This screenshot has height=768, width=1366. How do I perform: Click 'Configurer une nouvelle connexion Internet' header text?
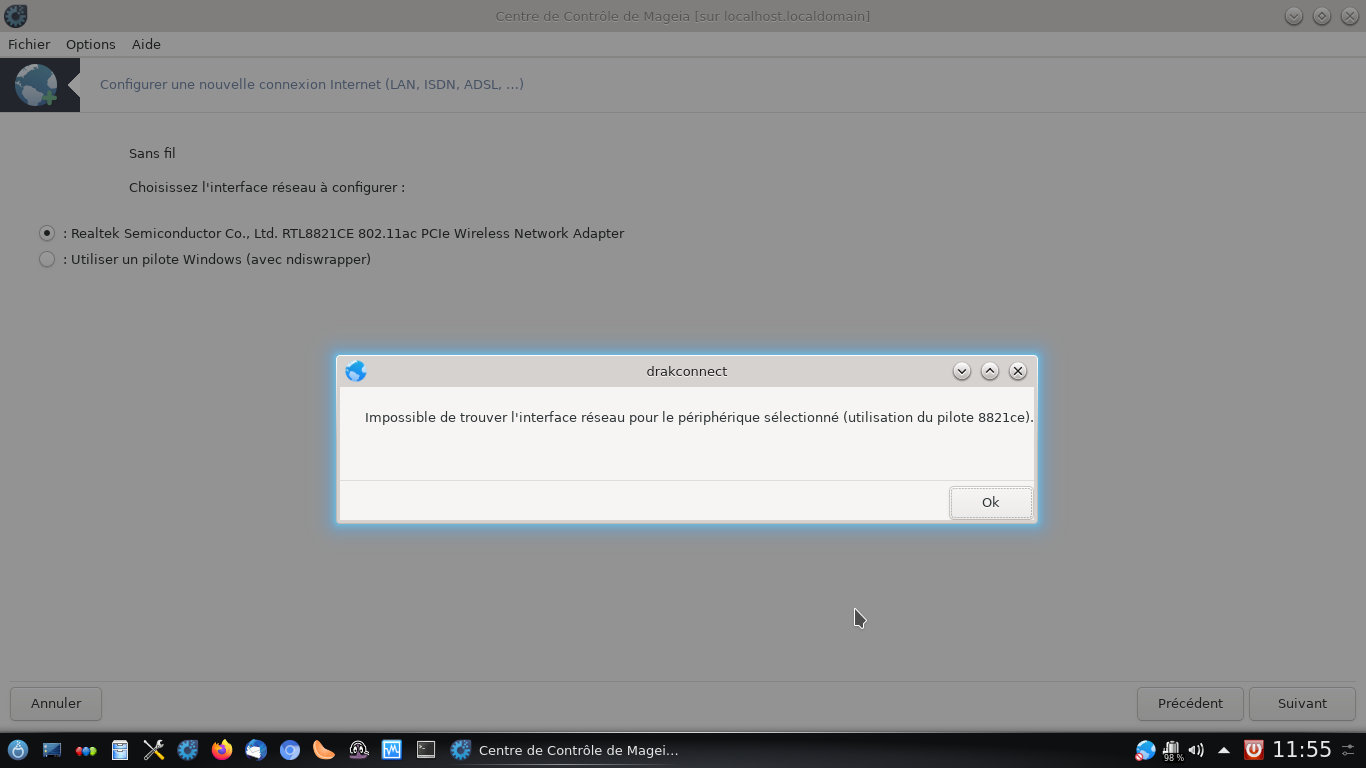tap(312, 84)
